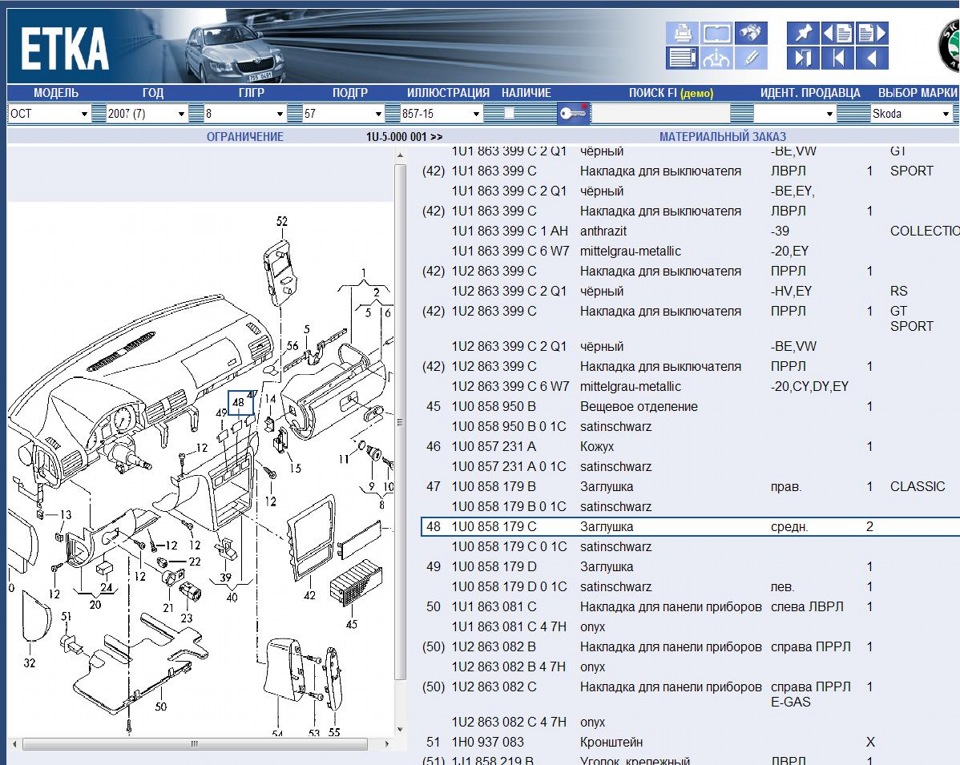Click the diagram's horizontal scrollbar thumb
This screenshot has width=960, height=765.
195,744
